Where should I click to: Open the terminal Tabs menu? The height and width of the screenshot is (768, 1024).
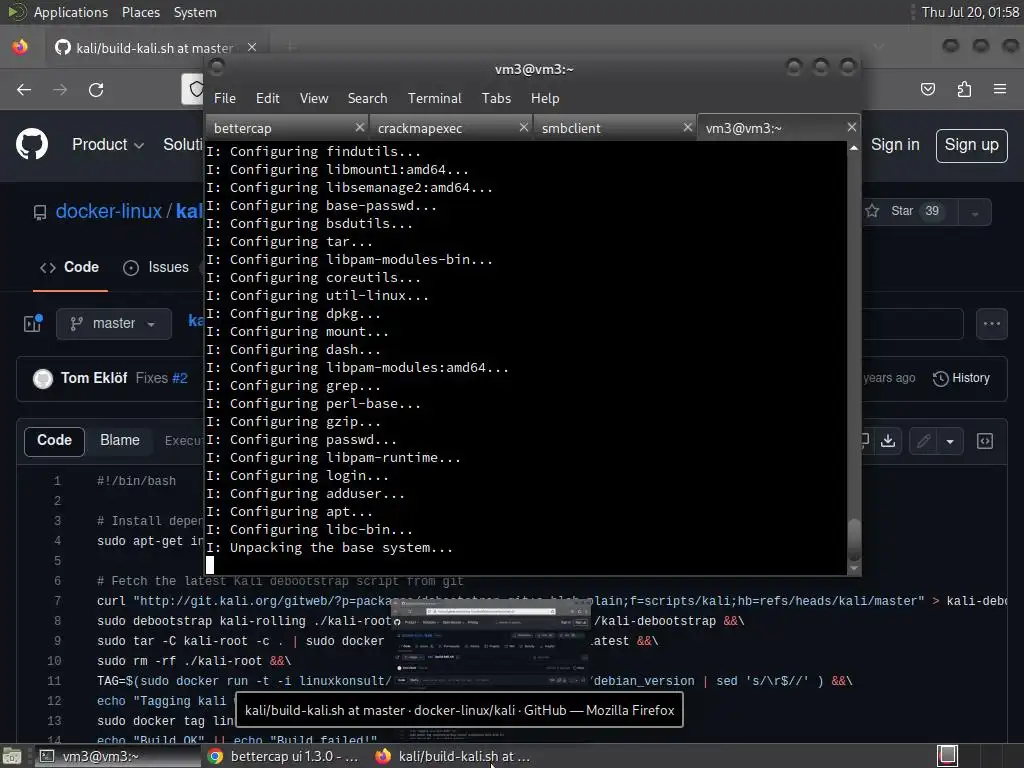point(496,98)
